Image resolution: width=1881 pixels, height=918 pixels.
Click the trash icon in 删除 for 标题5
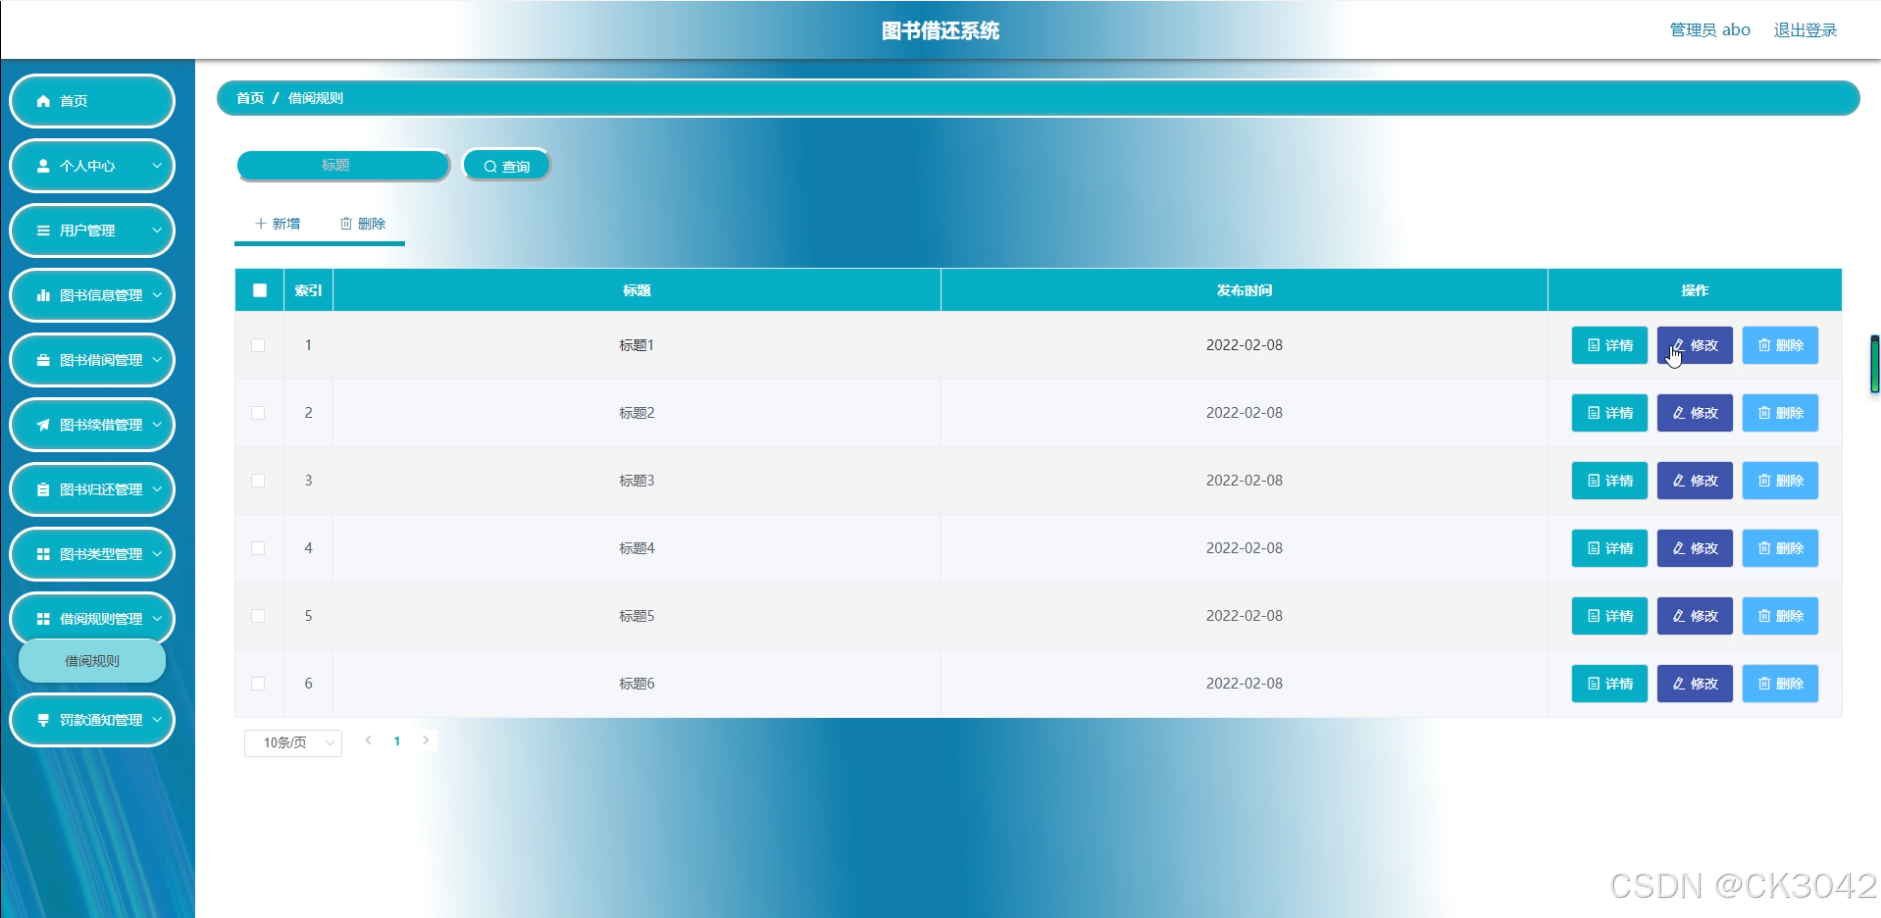(1764, 616)
